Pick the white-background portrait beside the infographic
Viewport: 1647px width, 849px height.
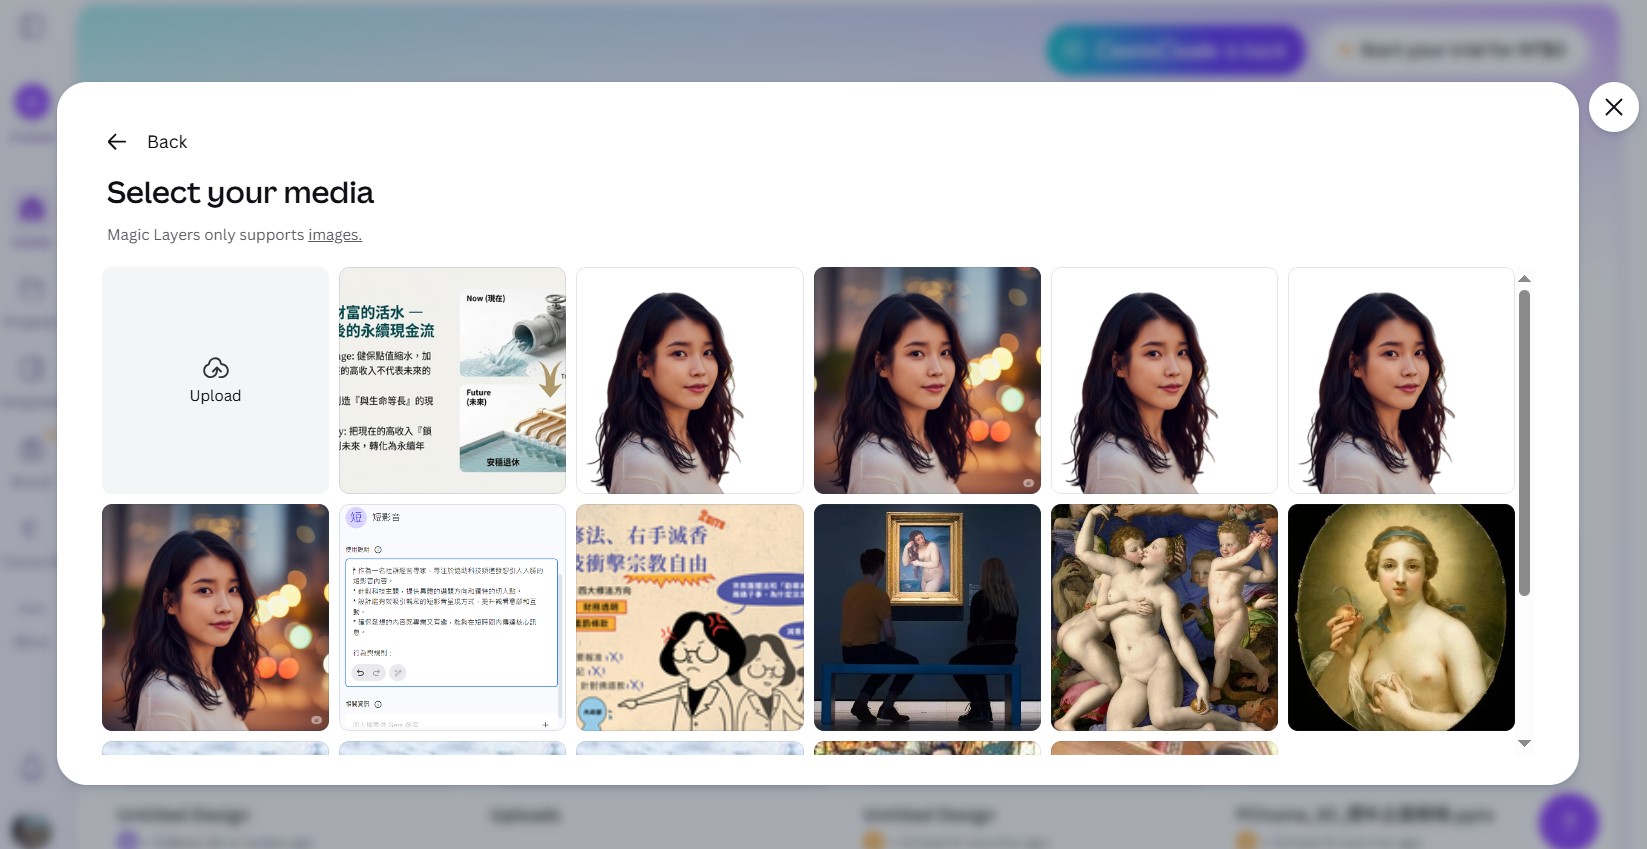click(x=690, y=380)
